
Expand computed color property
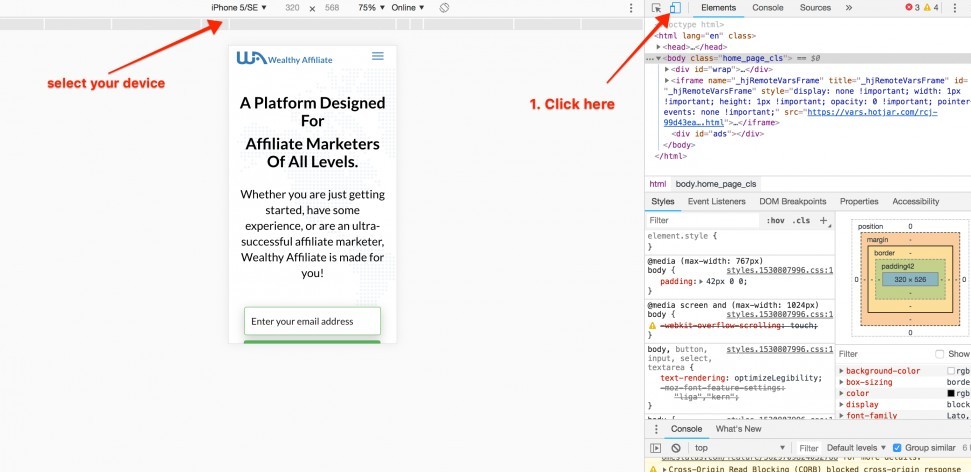(842, 393)
